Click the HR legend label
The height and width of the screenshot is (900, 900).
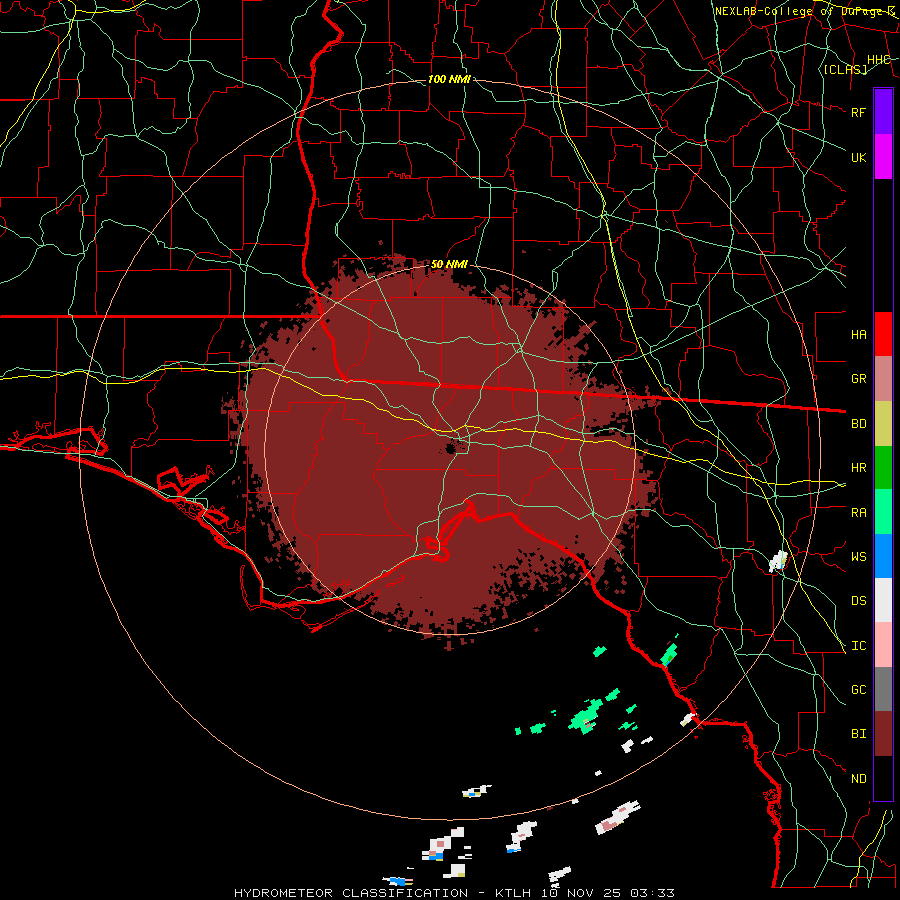click(858, 468)
